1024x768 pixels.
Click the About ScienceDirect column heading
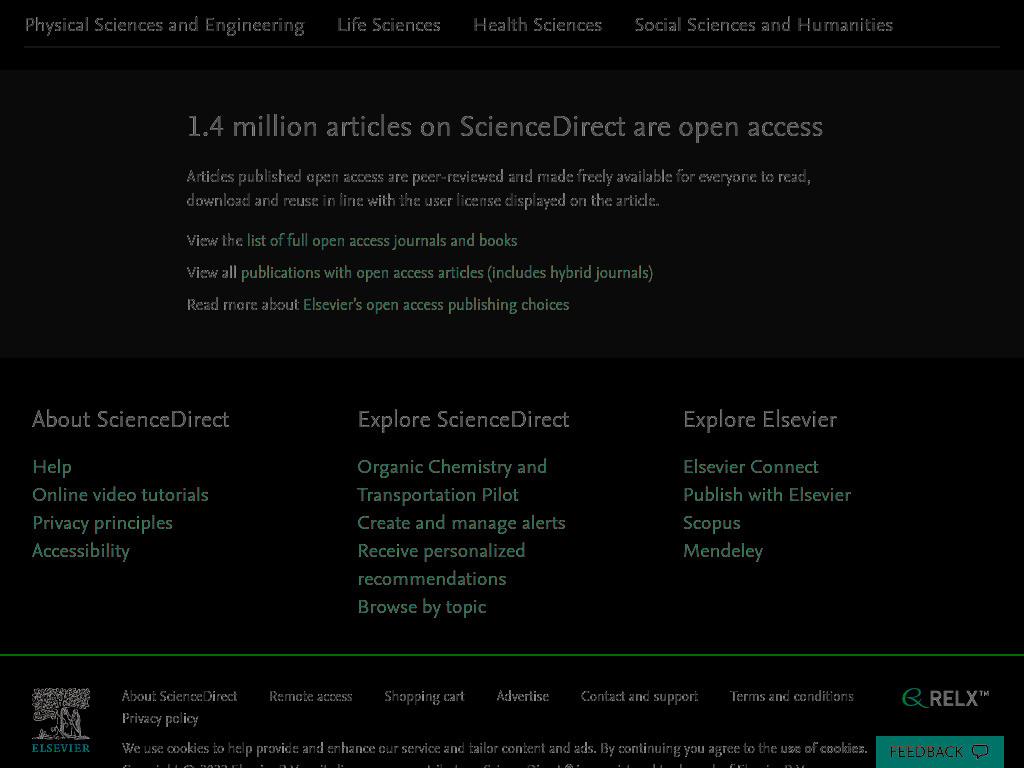(x=131, y=419)
